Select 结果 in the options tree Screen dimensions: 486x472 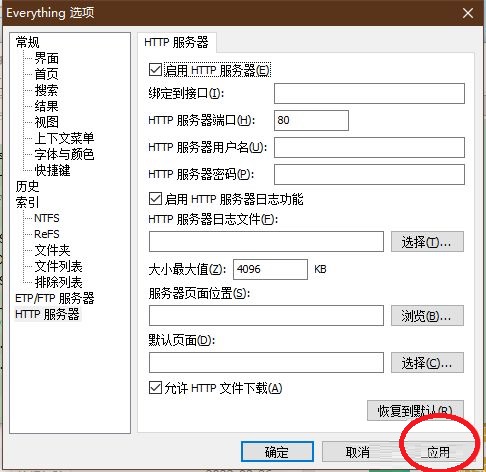click(x=47, y=106)
